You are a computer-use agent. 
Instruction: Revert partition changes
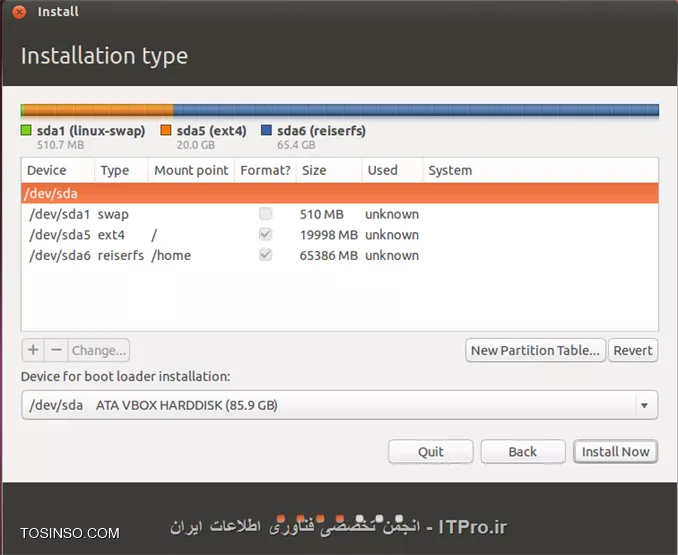click(x=633, y=350)
